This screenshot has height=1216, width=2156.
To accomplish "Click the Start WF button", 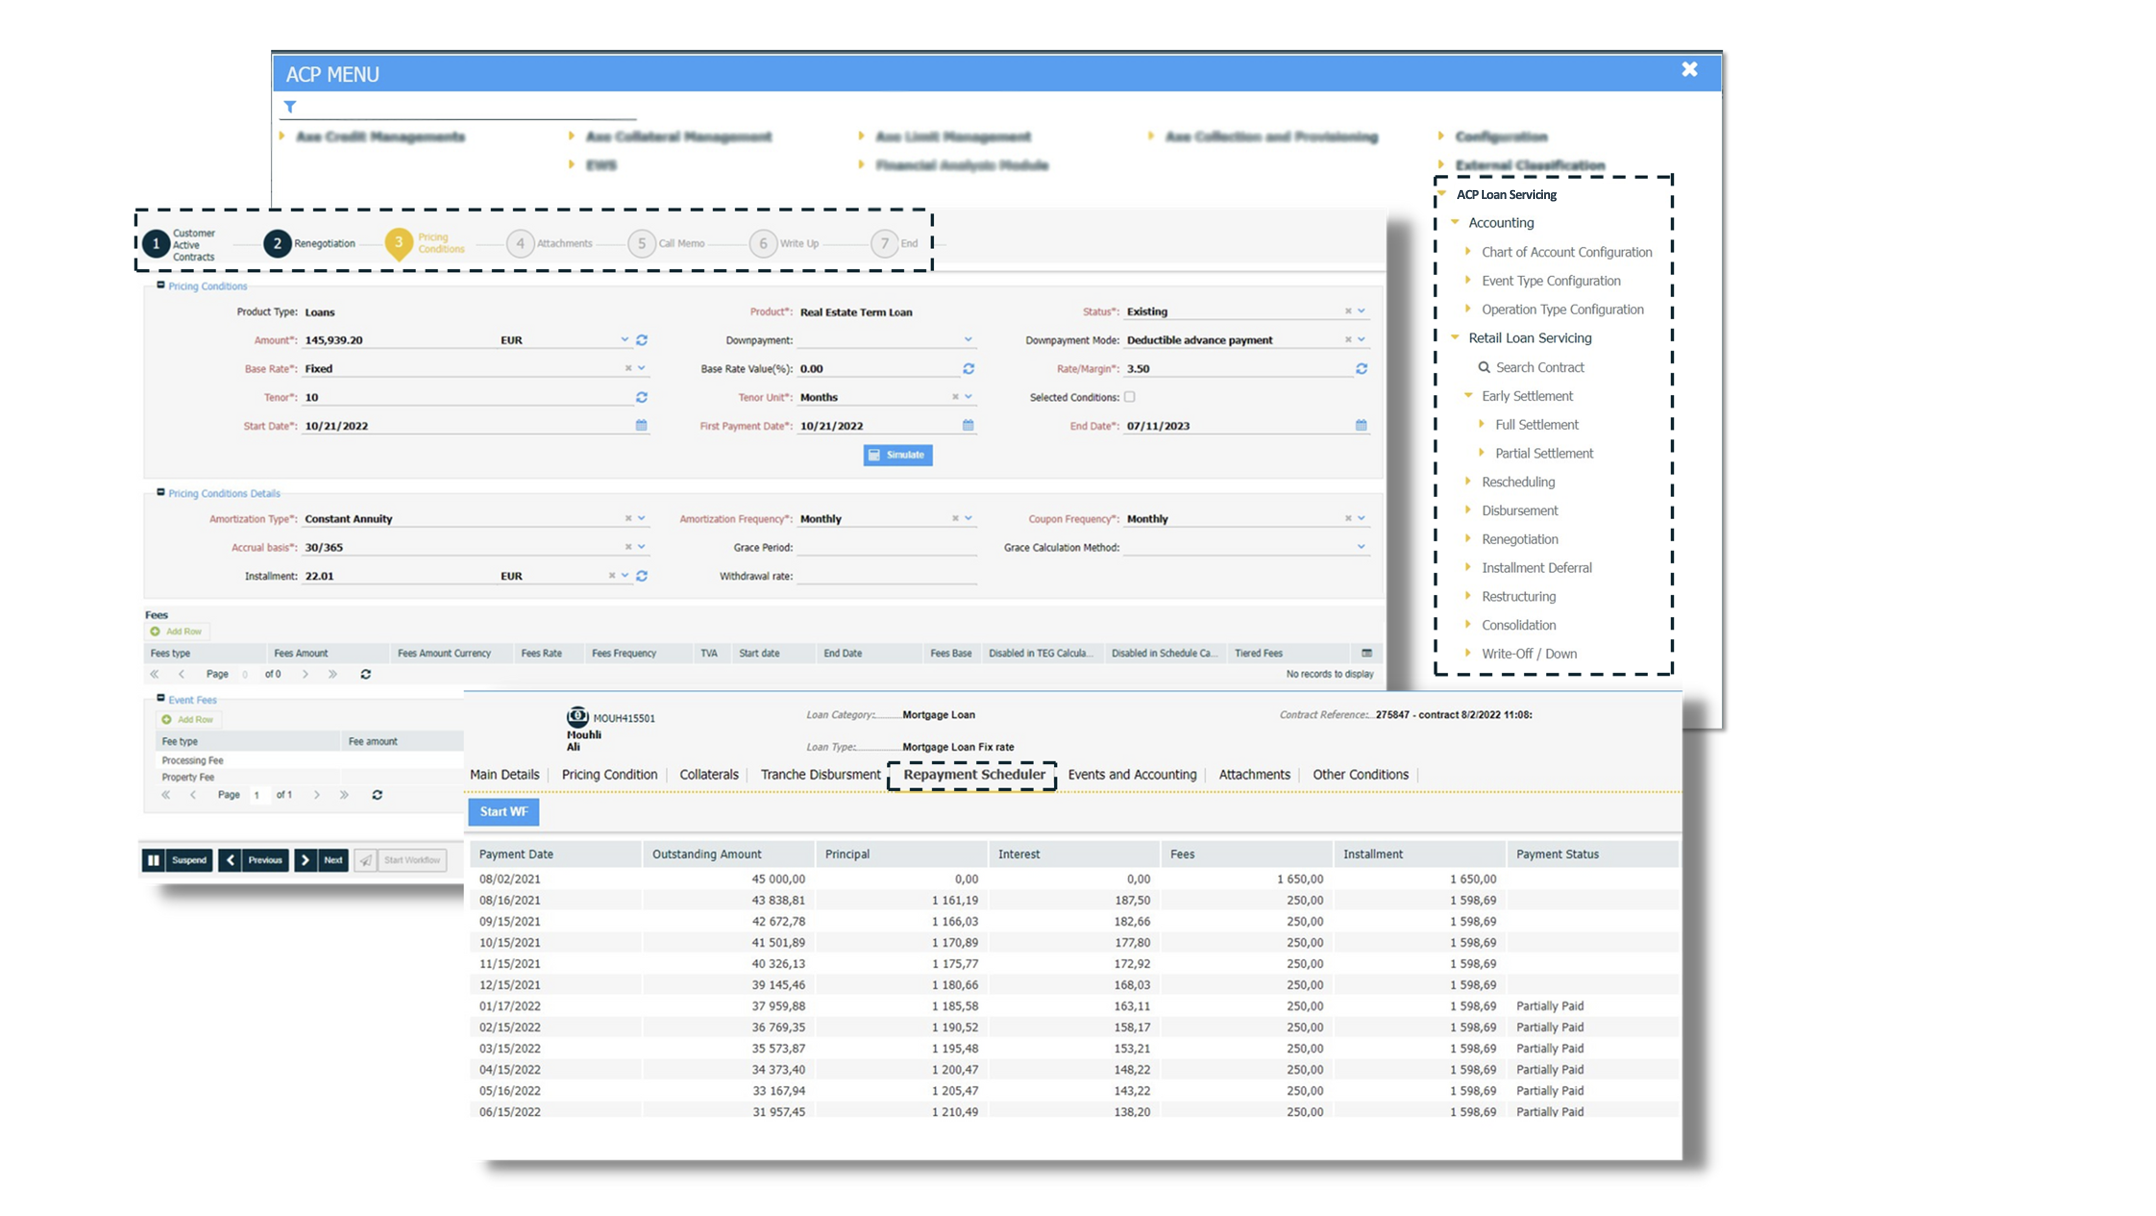I will [x=504, y=812].
